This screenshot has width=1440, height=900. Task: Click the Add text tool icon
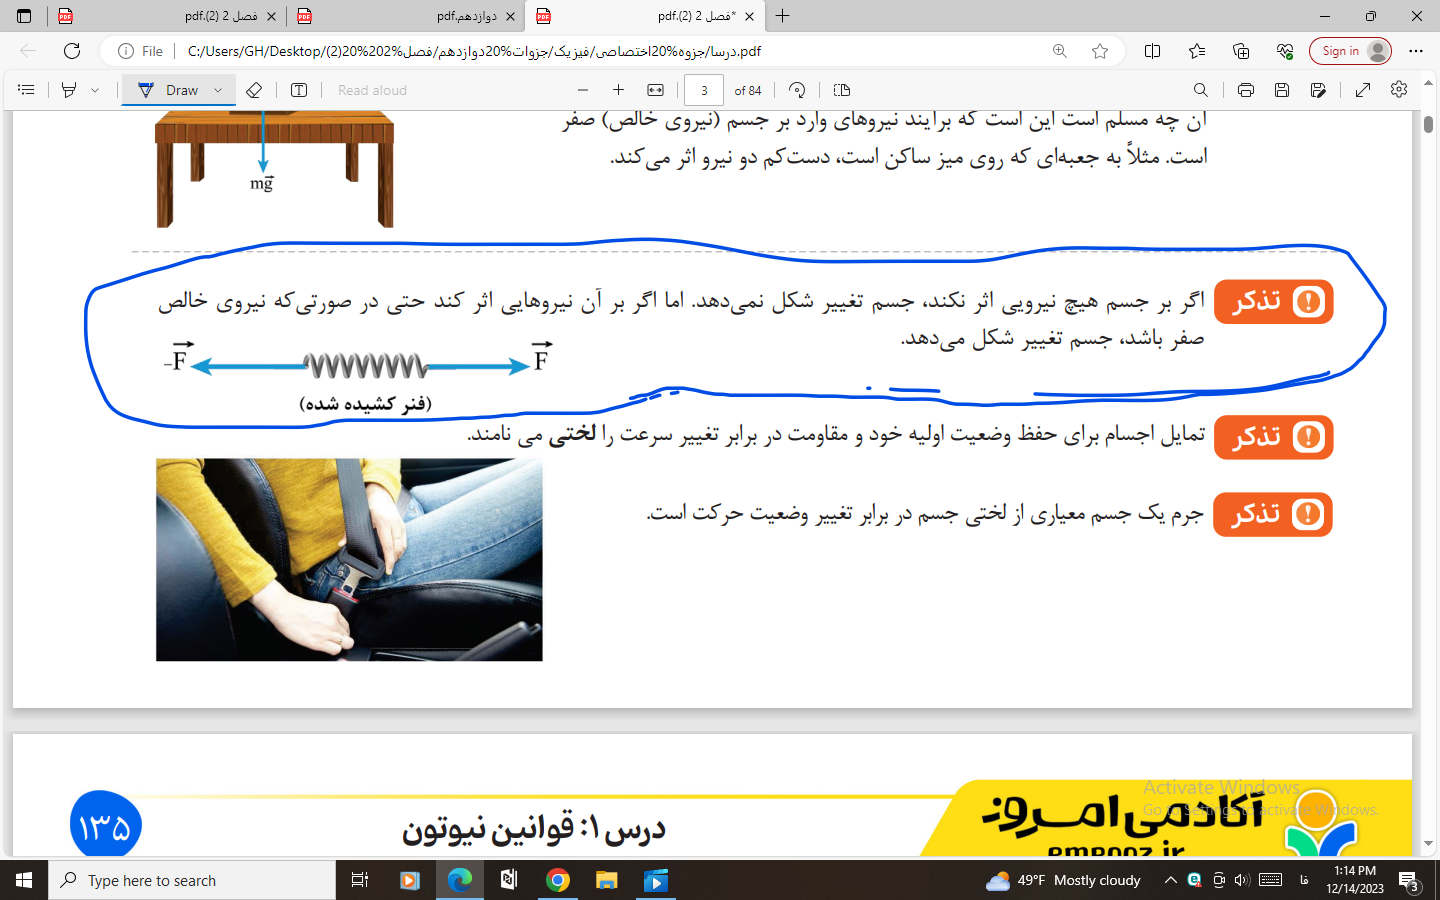click(299, 90)
